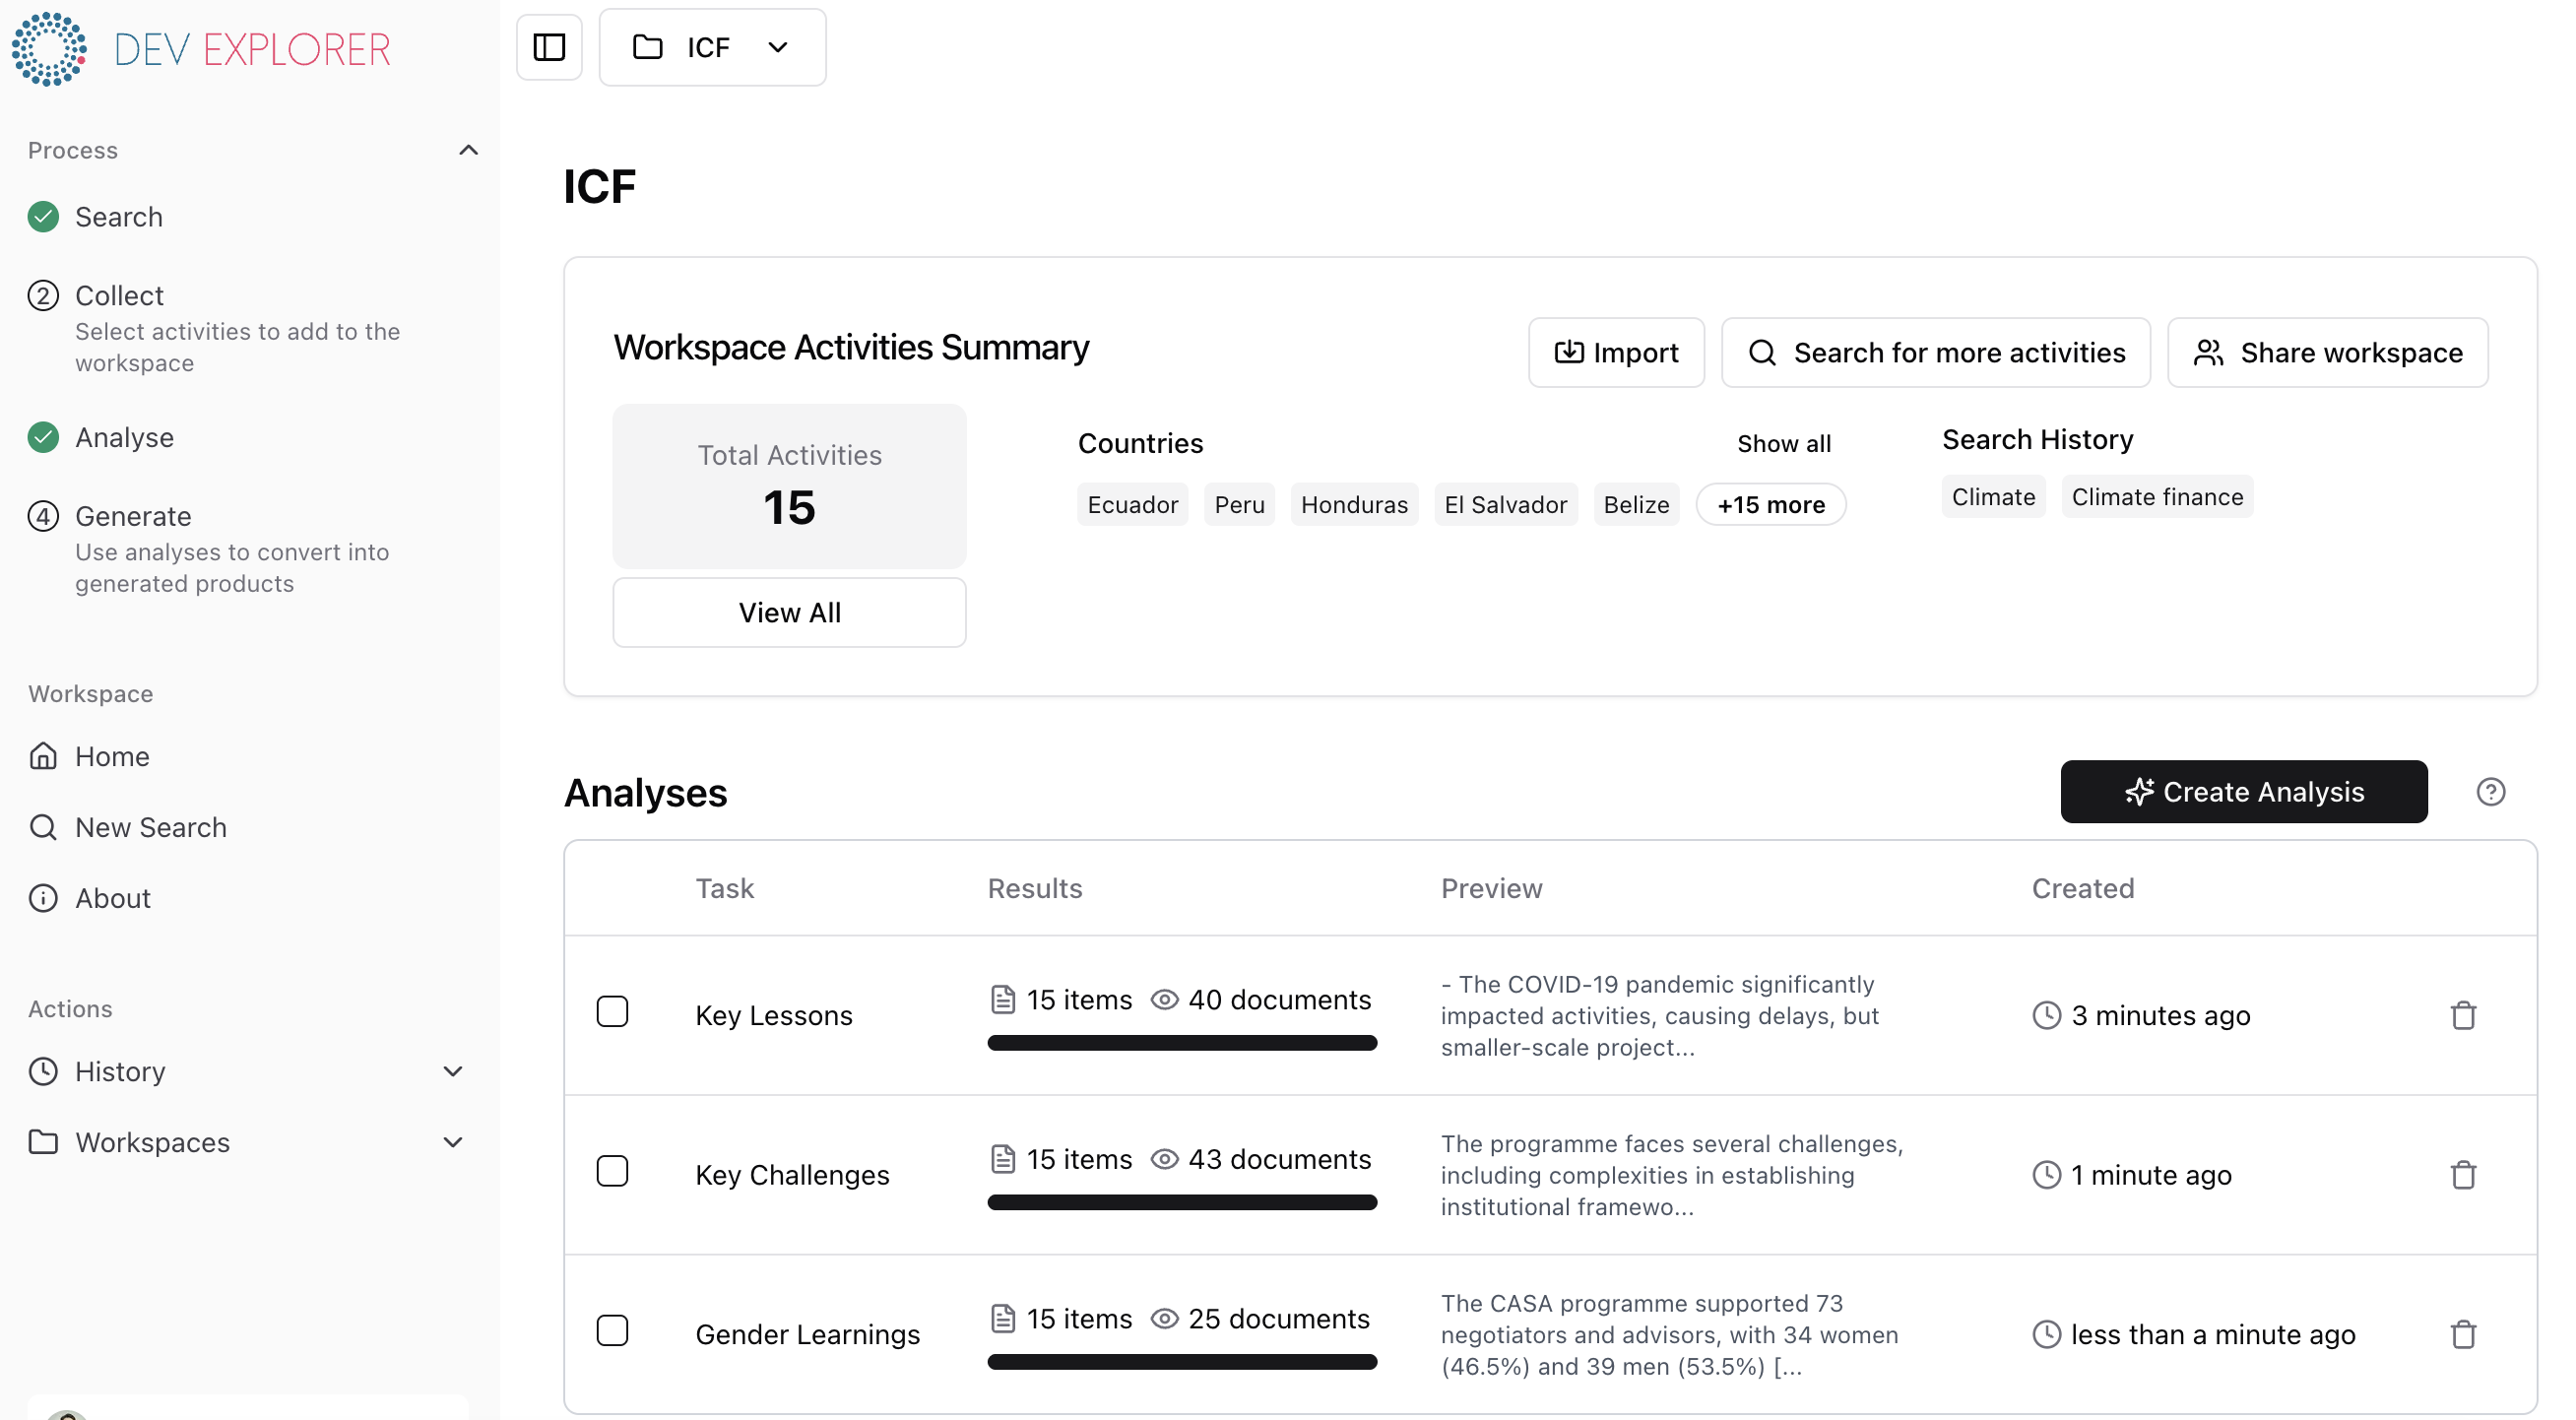This screenshot has width=2576, height=1420.
Task: Go to Home in the sidebar
Action: click(x=112, y=756)
